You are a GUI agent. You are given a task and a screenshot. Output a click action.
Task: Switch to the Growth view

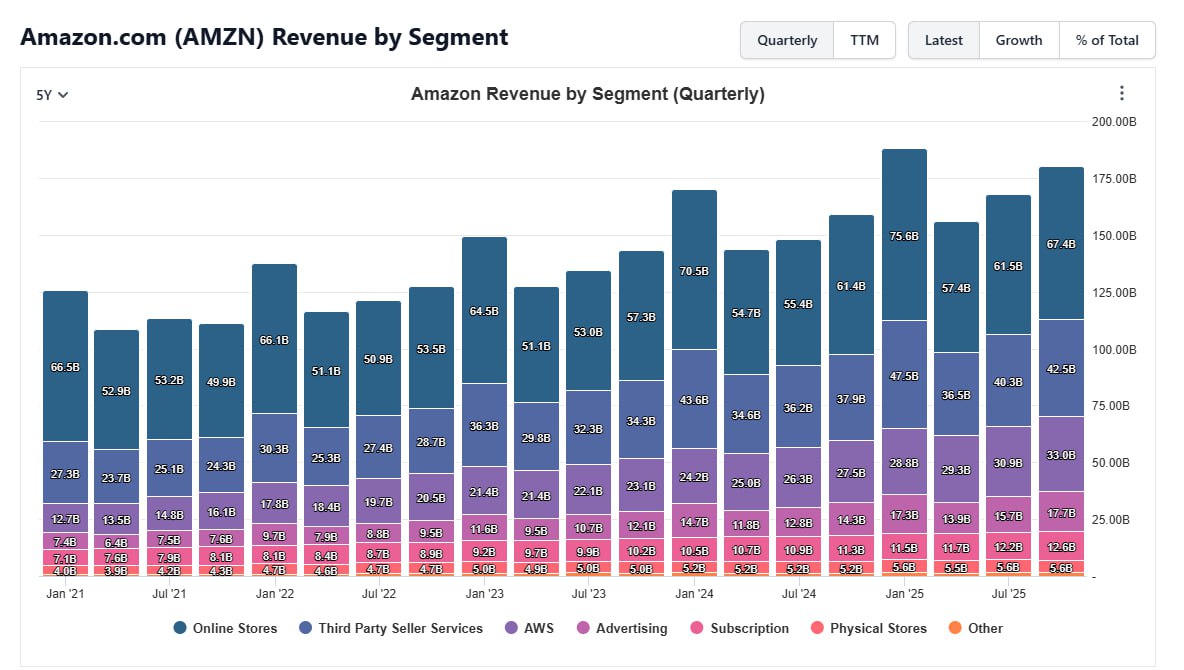(1019, 40)
